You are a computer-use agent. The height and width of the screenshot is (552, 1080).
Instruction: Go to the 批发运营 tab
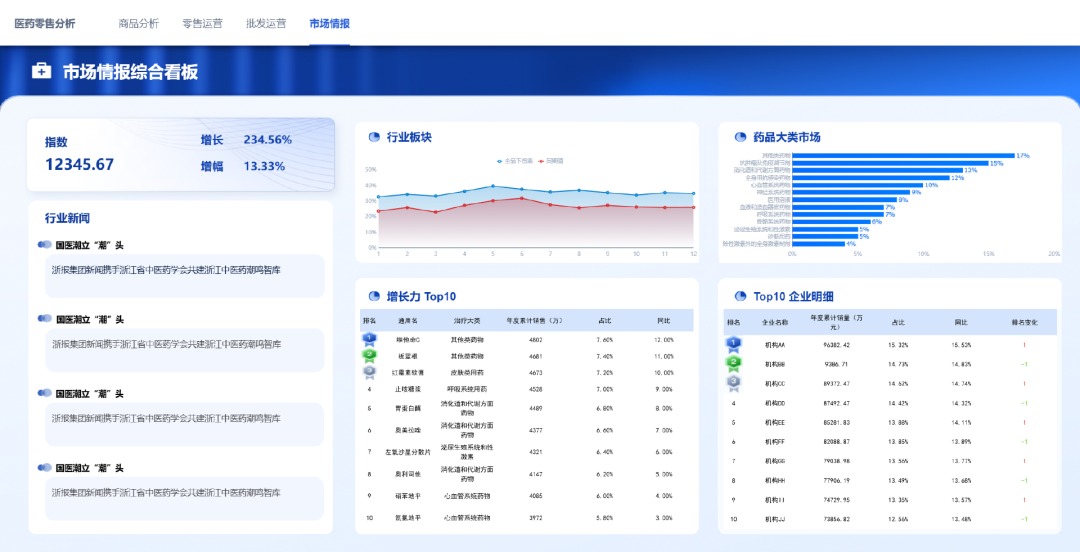tap(266, 23)
